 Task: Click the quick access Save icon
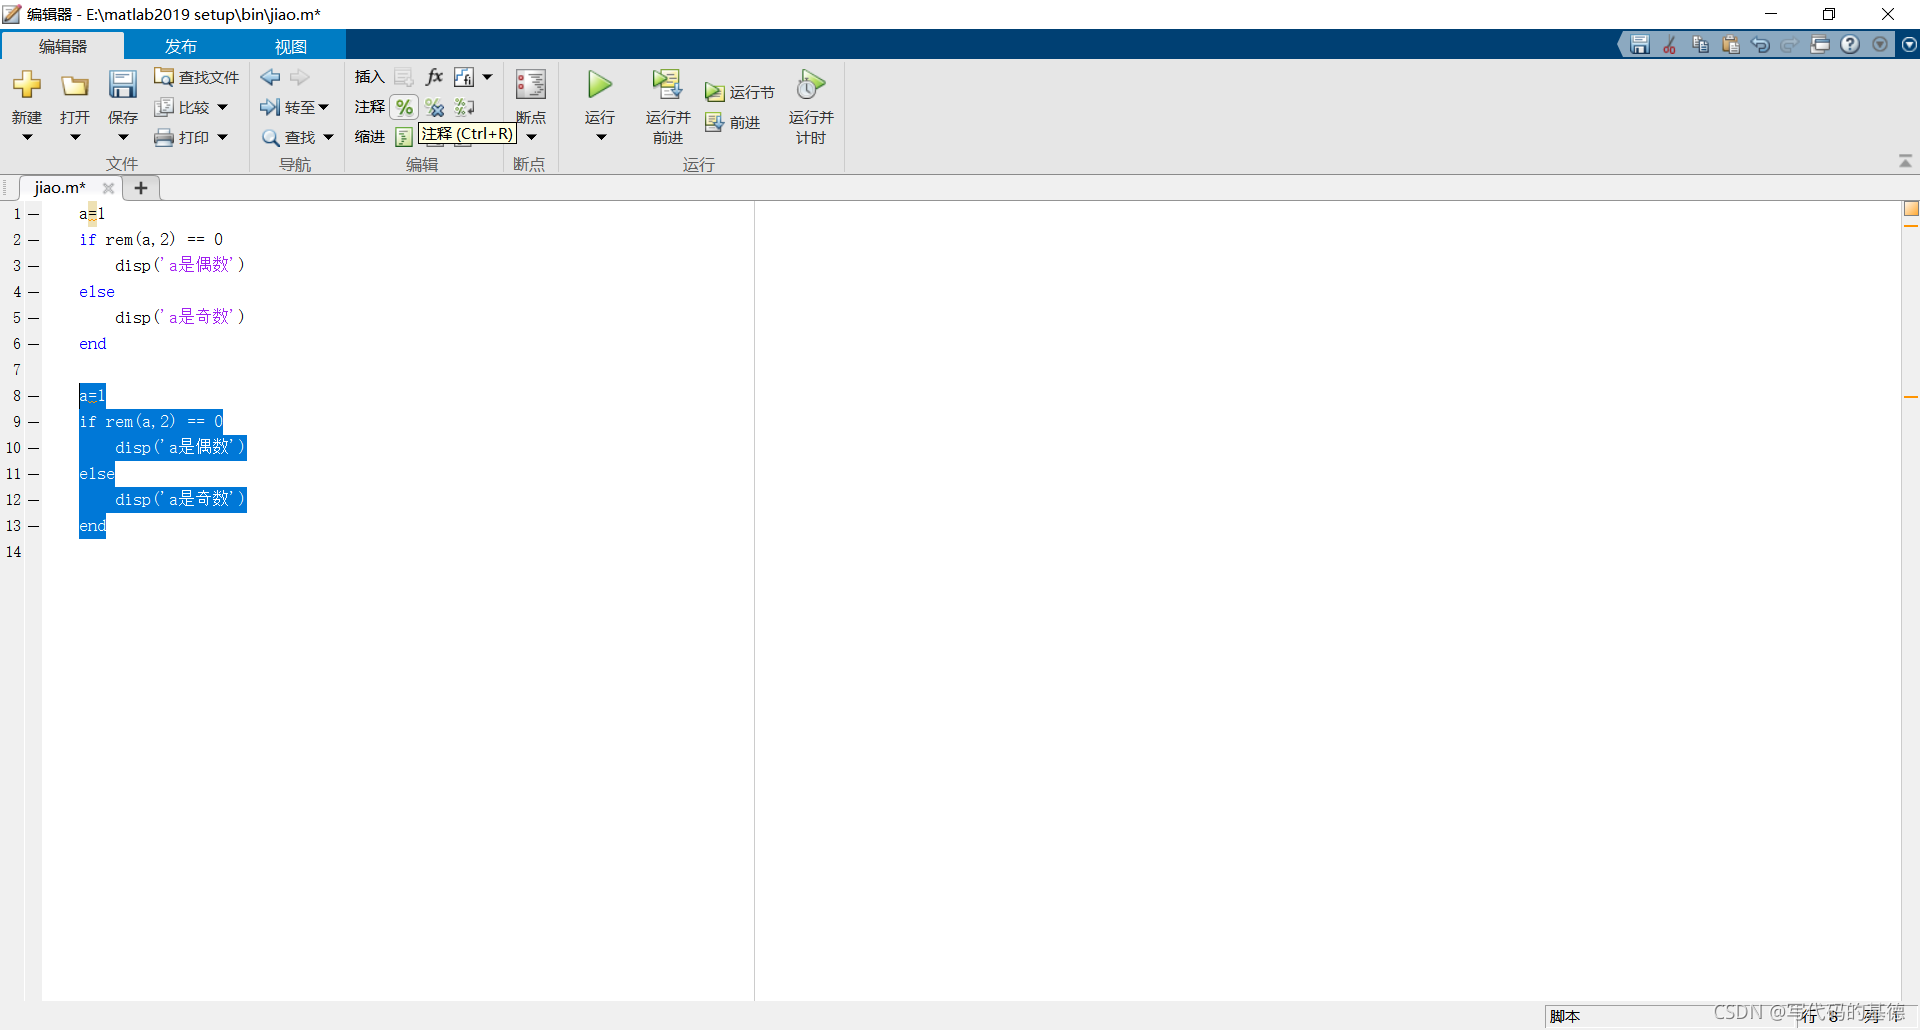1640,44
